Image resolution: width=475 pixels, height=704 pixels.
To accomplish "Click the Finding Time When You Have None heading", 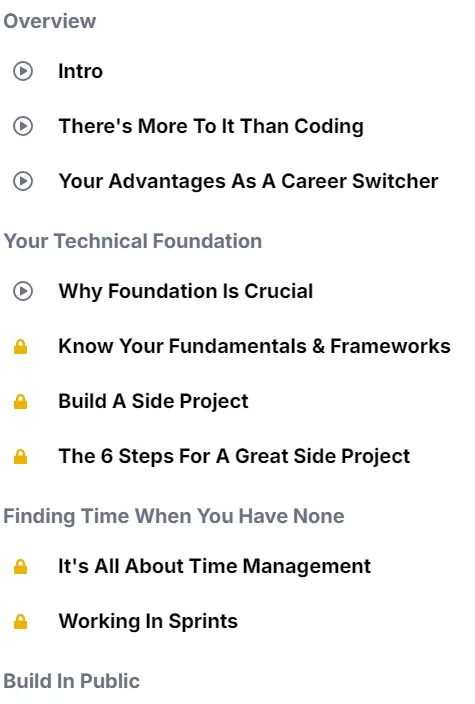I will (x=174, y=516).
